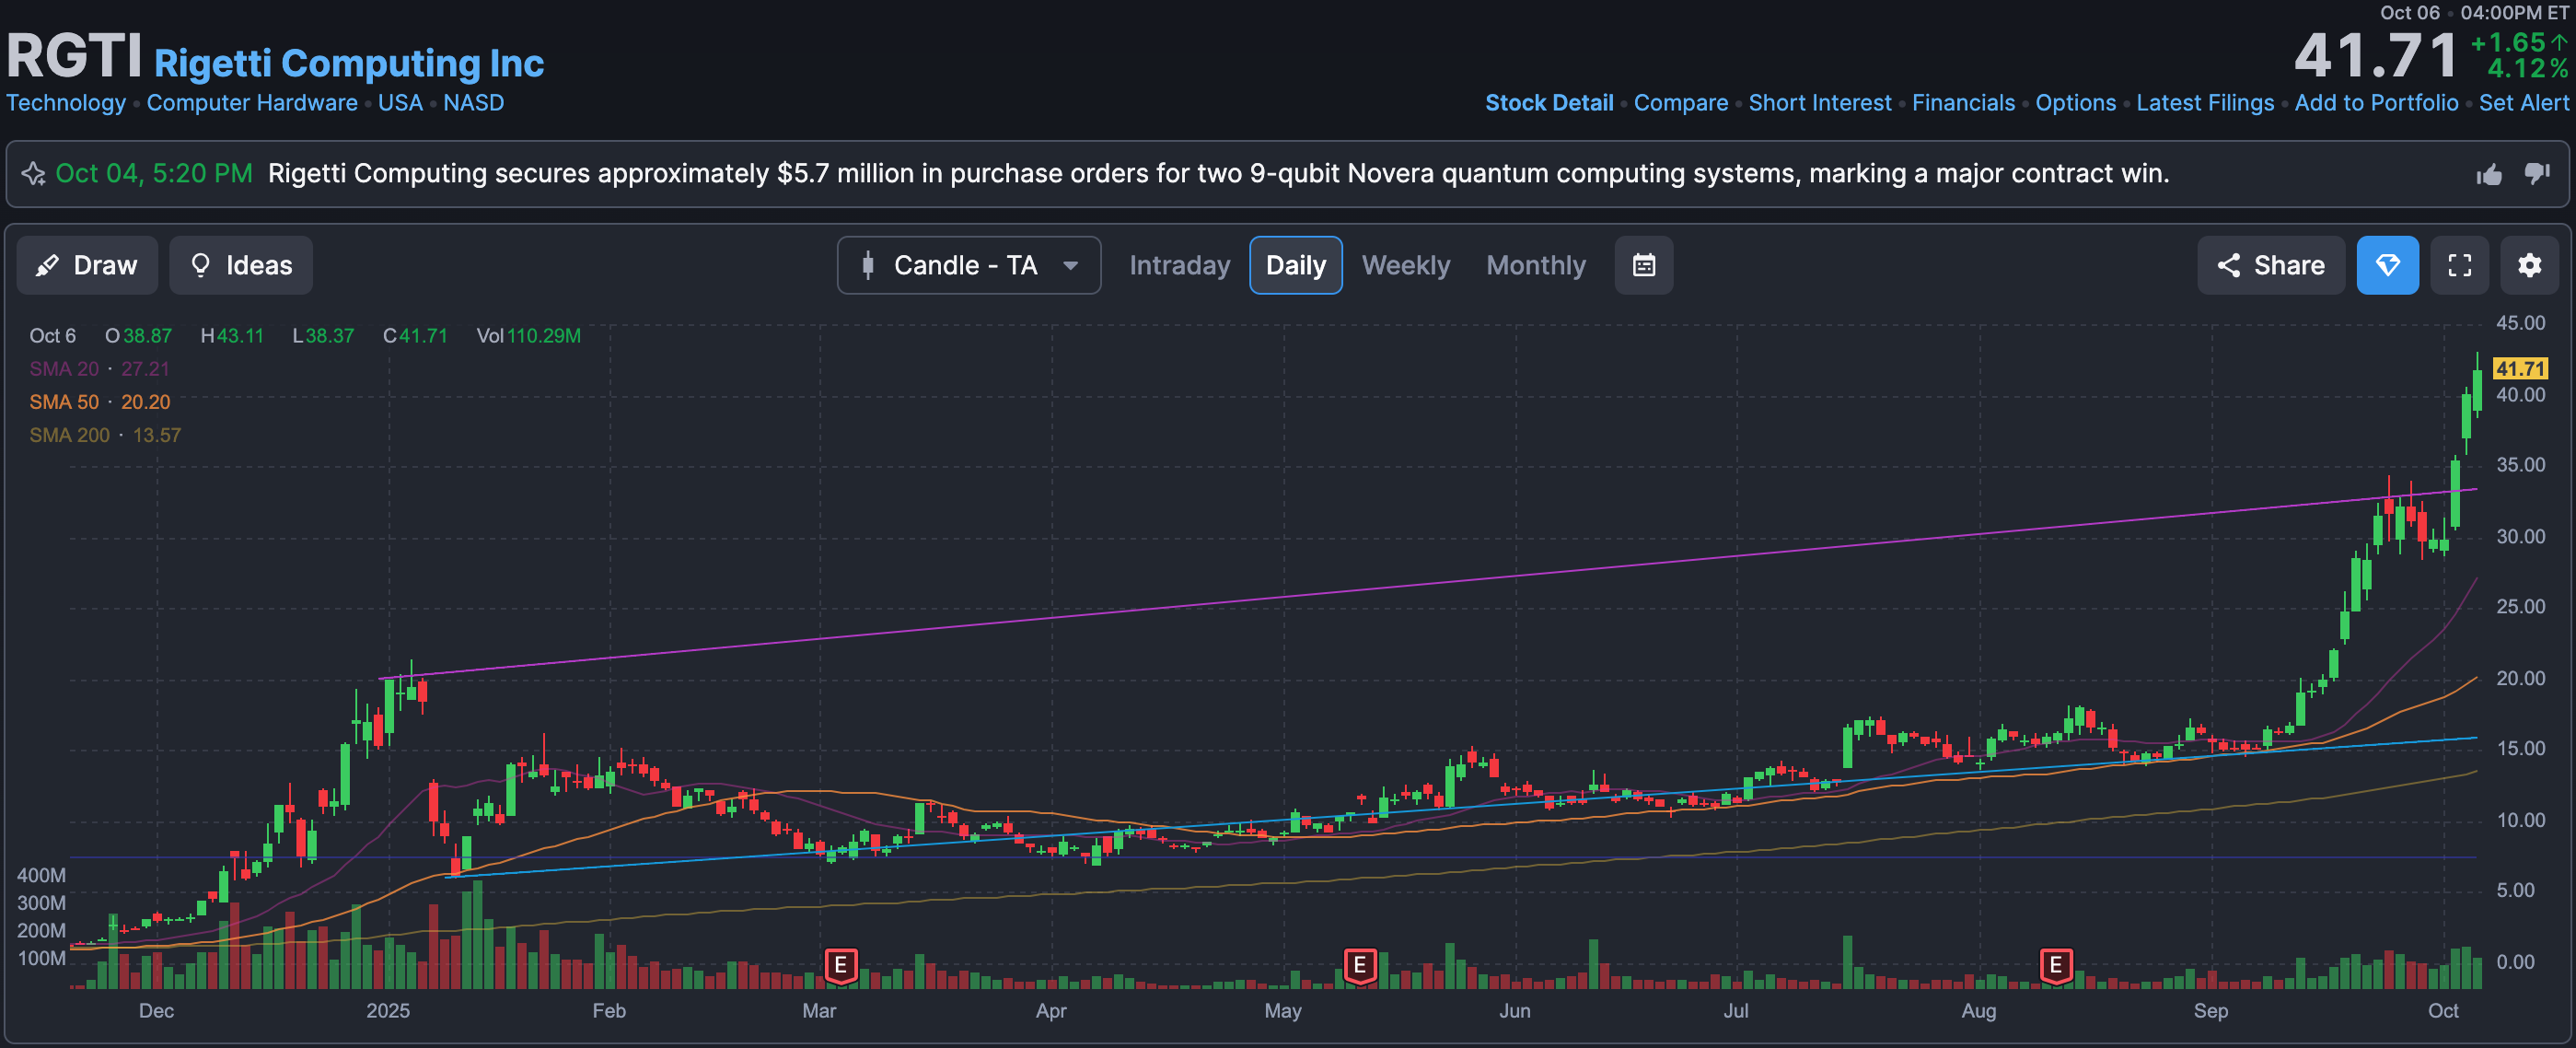2576x1048 pixels.
Task: Click the star icon beside the news headline
Action: 34,174
